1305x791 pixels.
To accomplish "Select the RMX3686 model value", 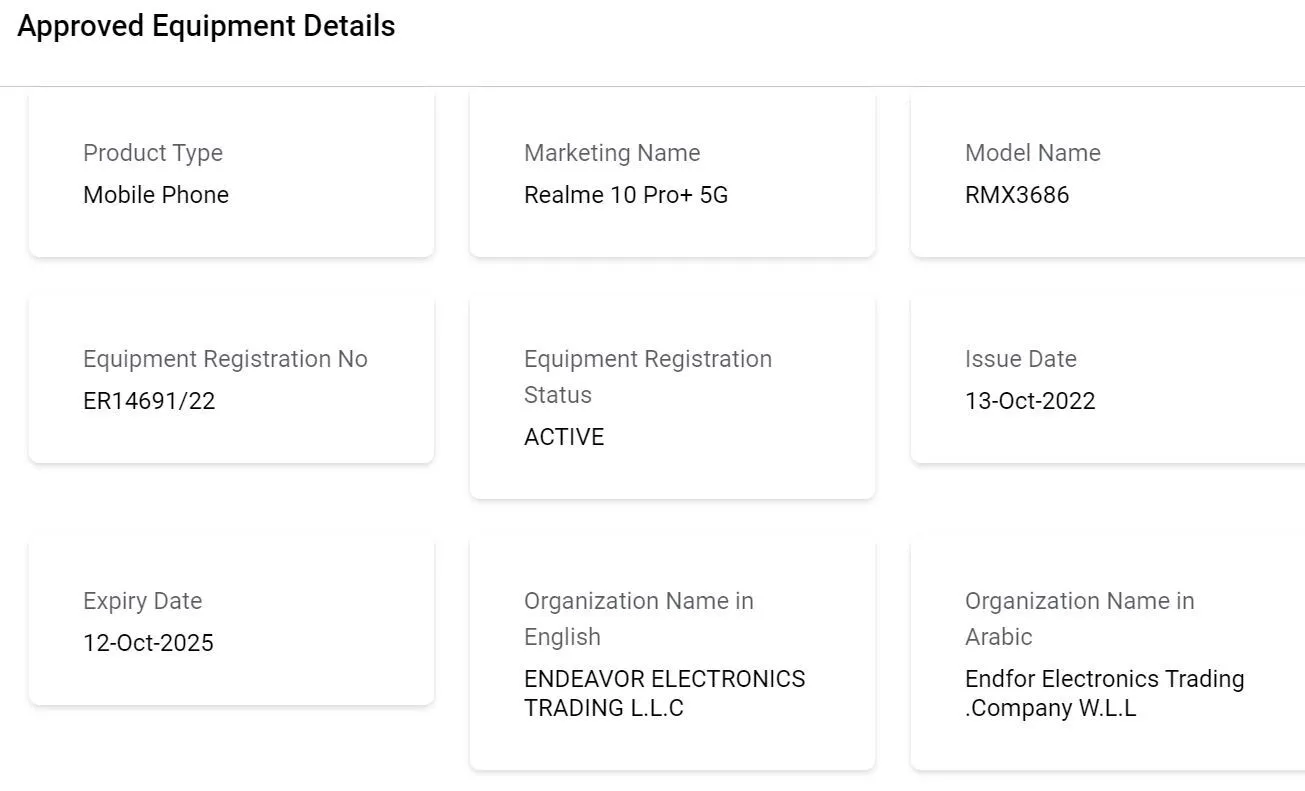I will pyautogui.click(x=1017, y=195).
